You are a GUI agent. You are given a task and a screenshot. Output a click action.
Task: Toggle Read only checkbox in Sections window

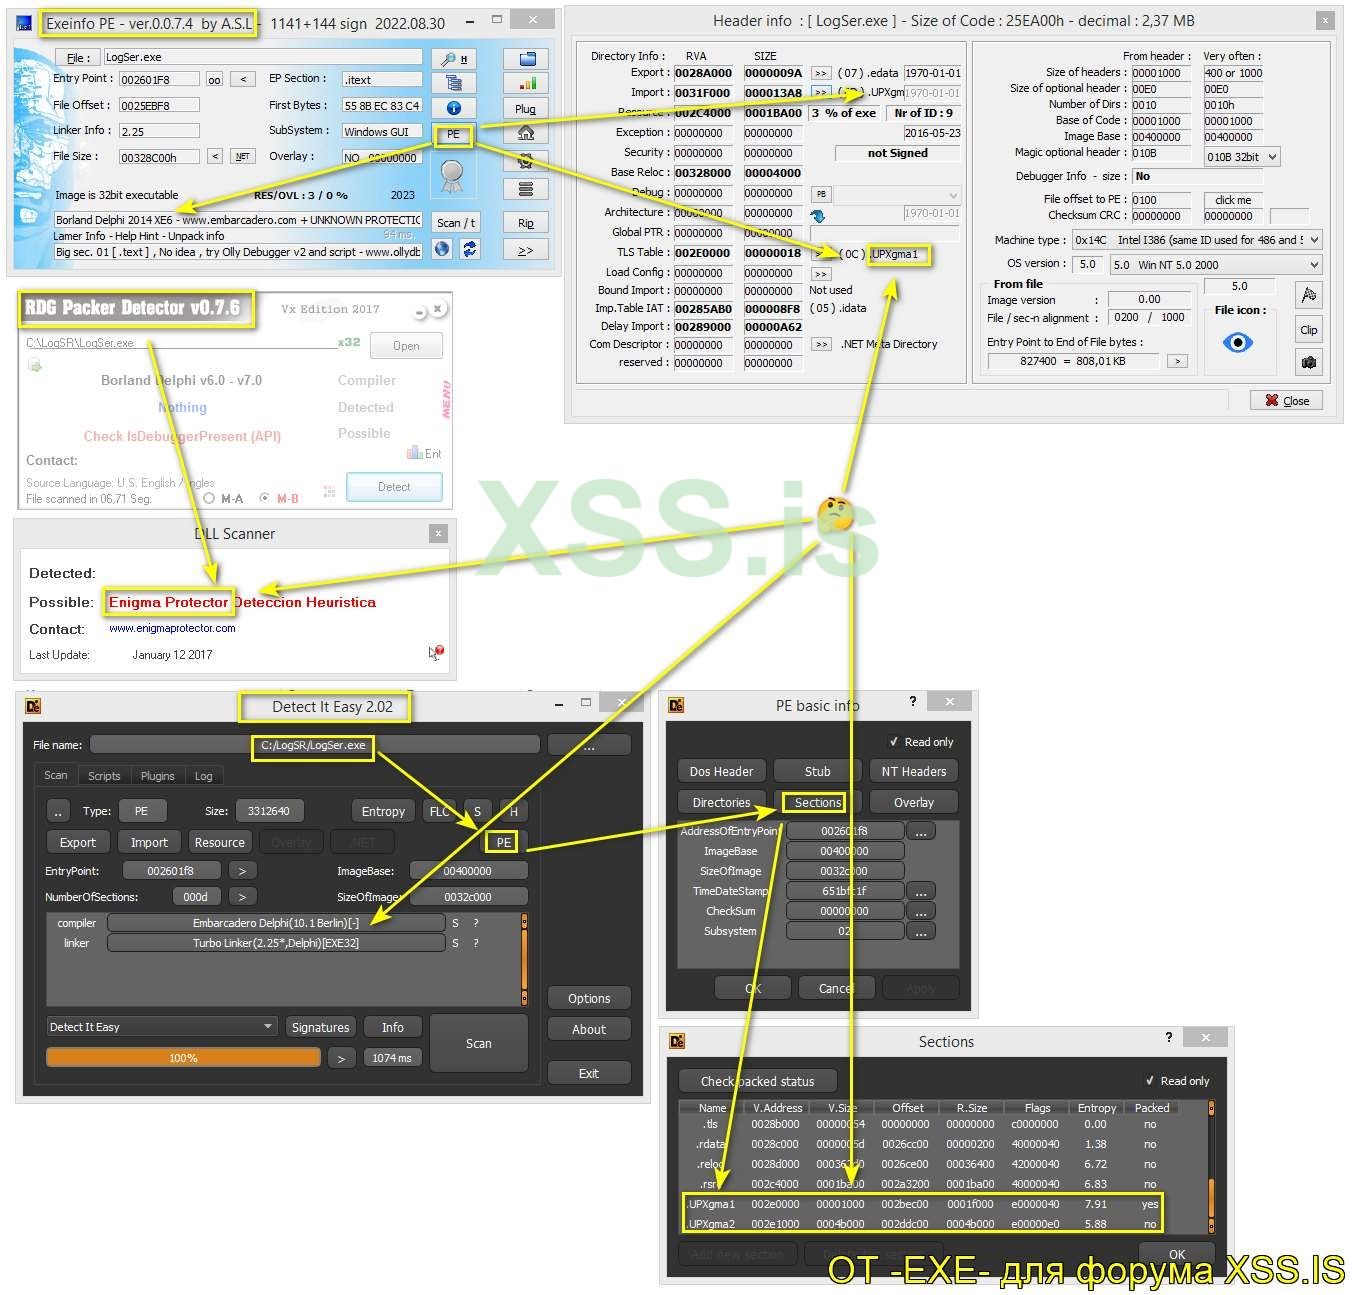tap(1149, 1081)
